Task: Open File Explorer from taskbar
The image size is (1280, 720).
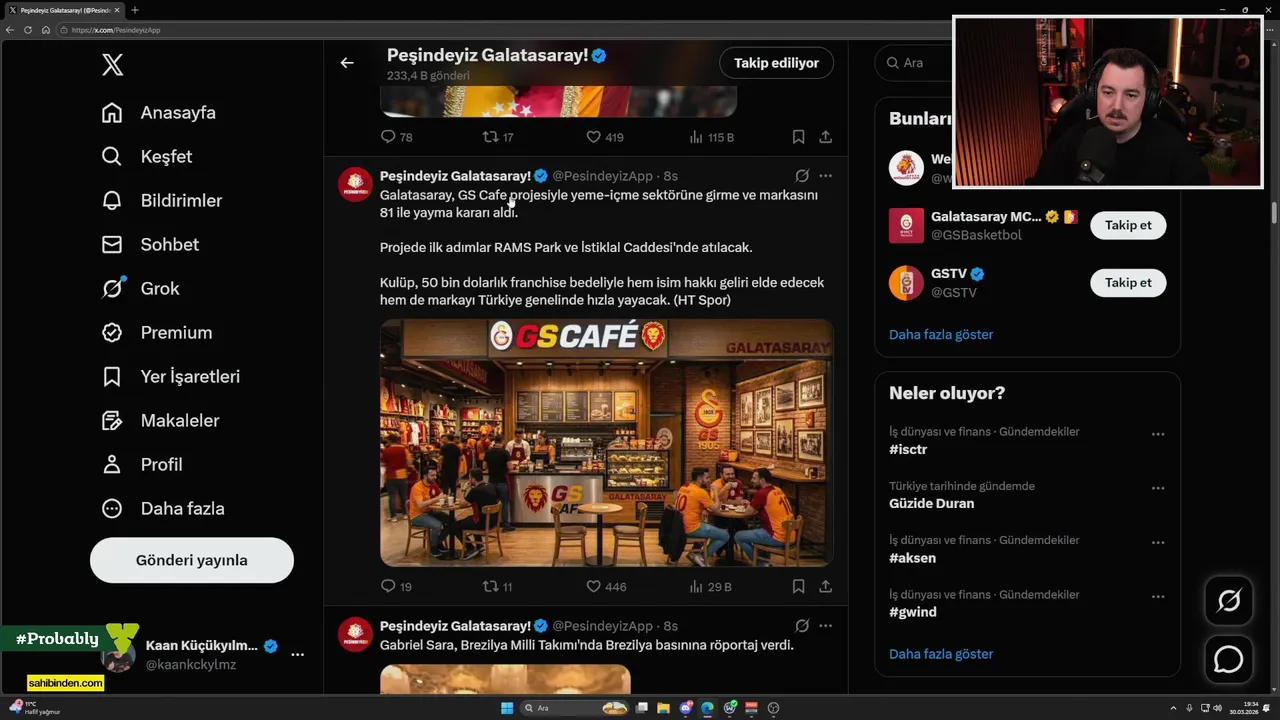Action: (663, 708)
